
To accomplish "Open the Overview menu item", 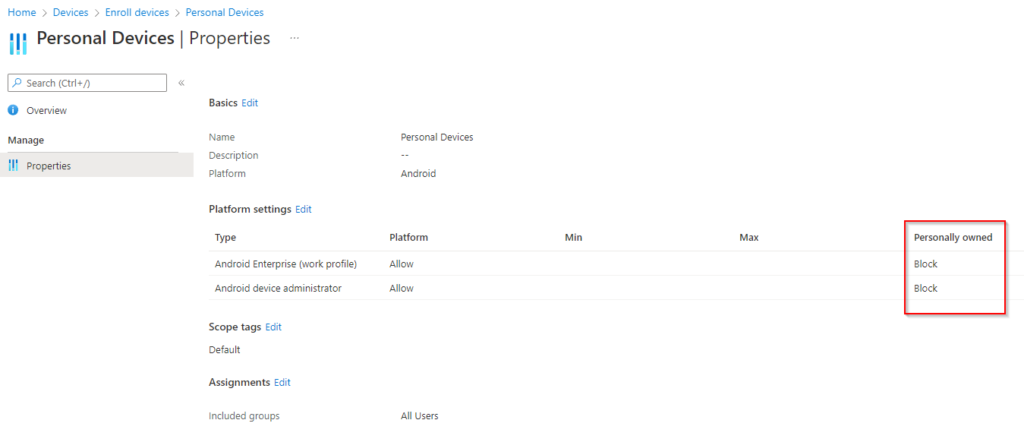I will (46, 110).
